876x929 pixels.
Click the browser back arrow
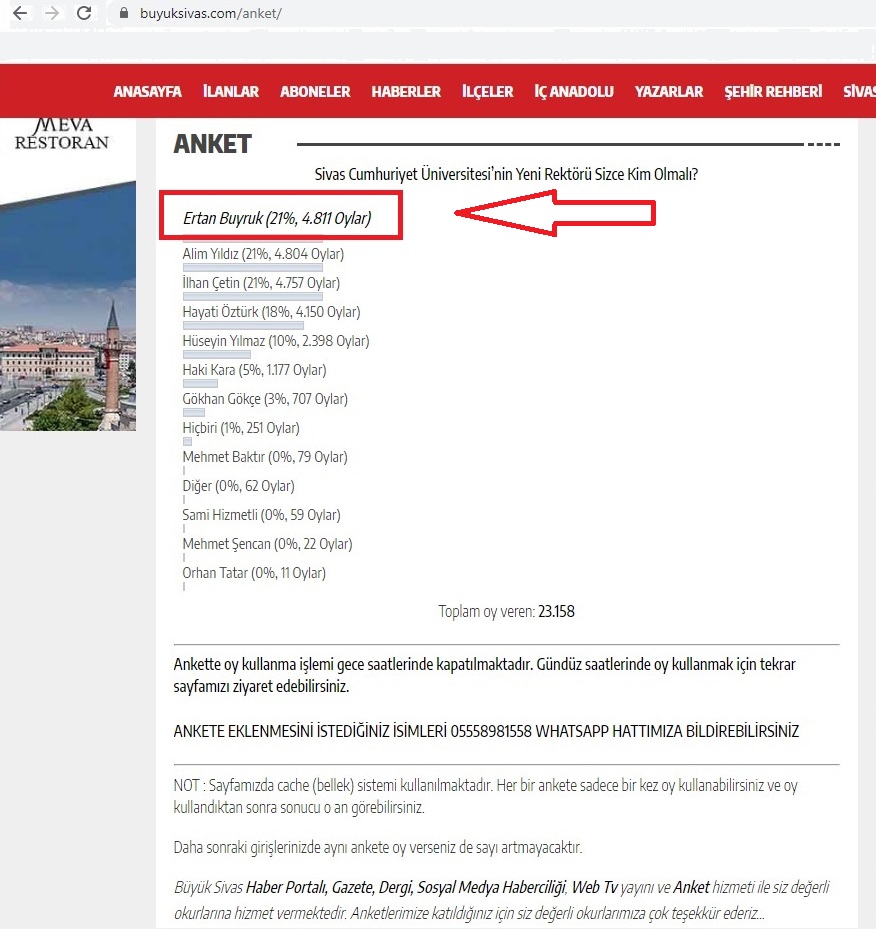[19, 14]
